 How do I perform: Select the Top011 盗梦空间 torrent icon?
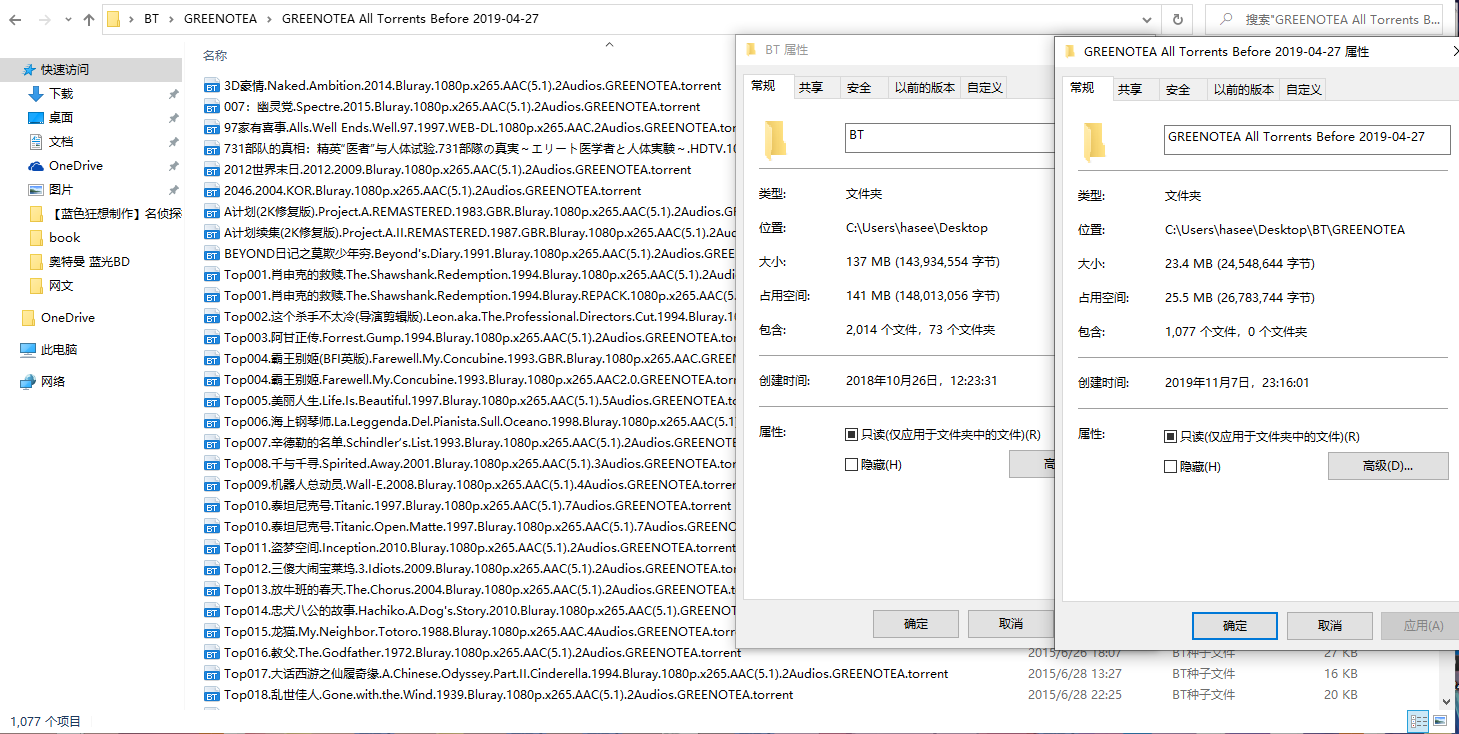coord(211,548)
